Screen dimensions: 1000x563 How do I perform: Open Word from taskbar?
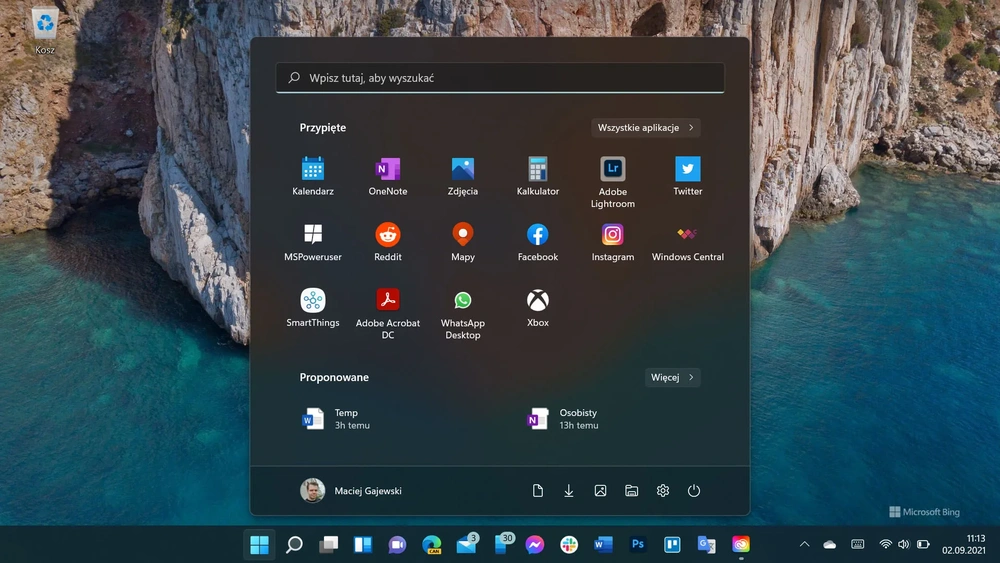(x=603, y=545)
